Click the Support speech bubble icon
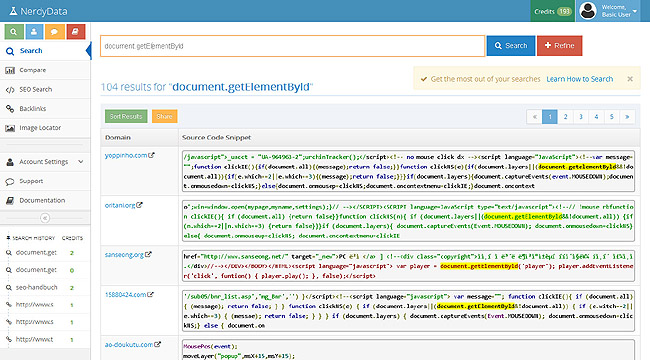This screenshot has height=360, width=650. click(x=10, y=182)
